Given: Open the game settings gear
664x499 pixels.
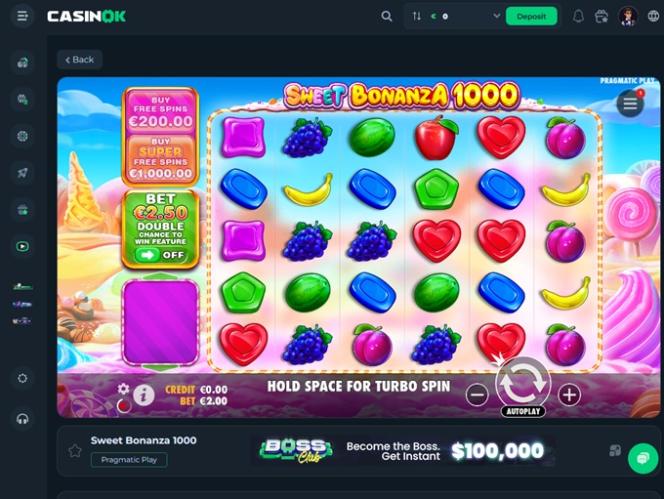Looking at the screenshot, I should pyautogui.click(x=123, y=388).
